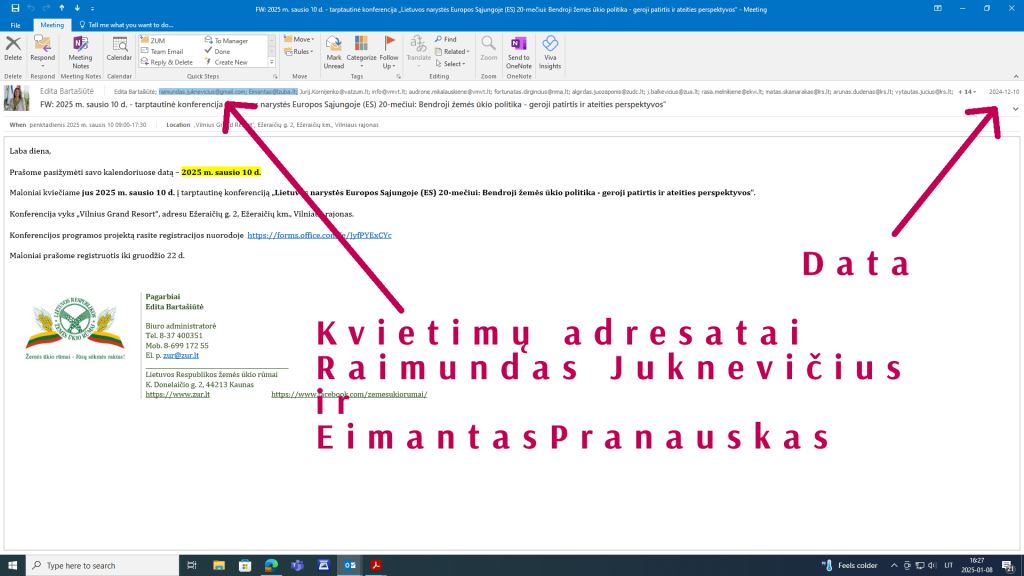The image size is (1024, 576).
Task: Click the Delete meeting icon
Action: (x=13, y=48)
